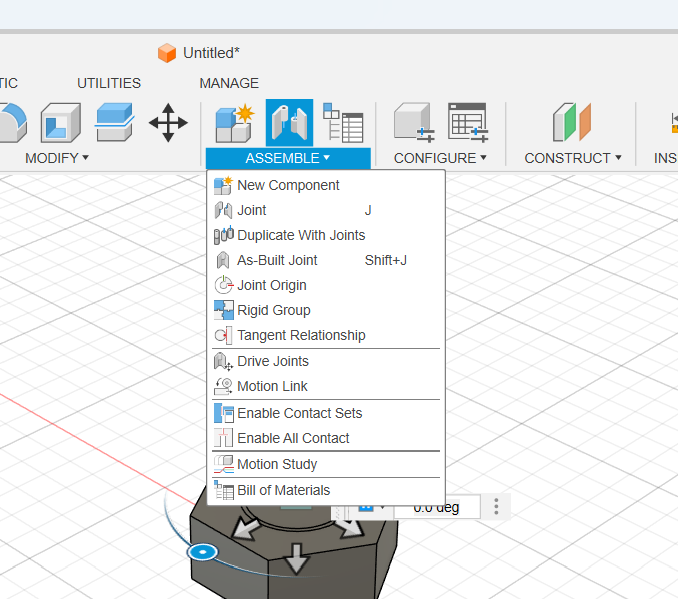The image size is (678, 599).
Task: Click the Fillet tool icon in Modify
Action: [12, 123]
